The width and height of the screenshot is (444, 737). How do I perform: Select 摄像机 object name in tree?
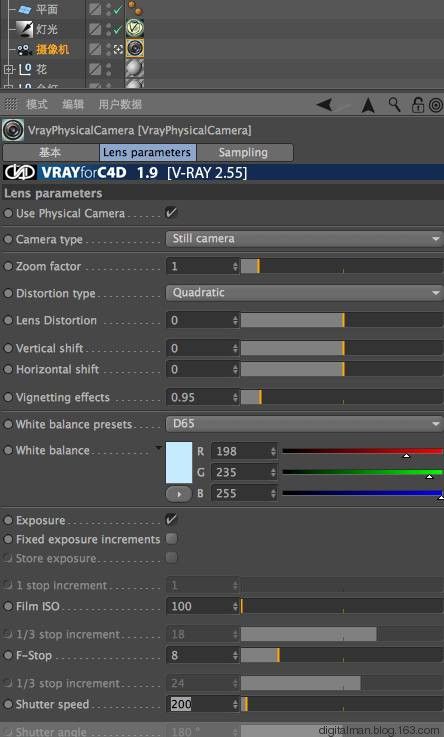click(x=53, y=49)
